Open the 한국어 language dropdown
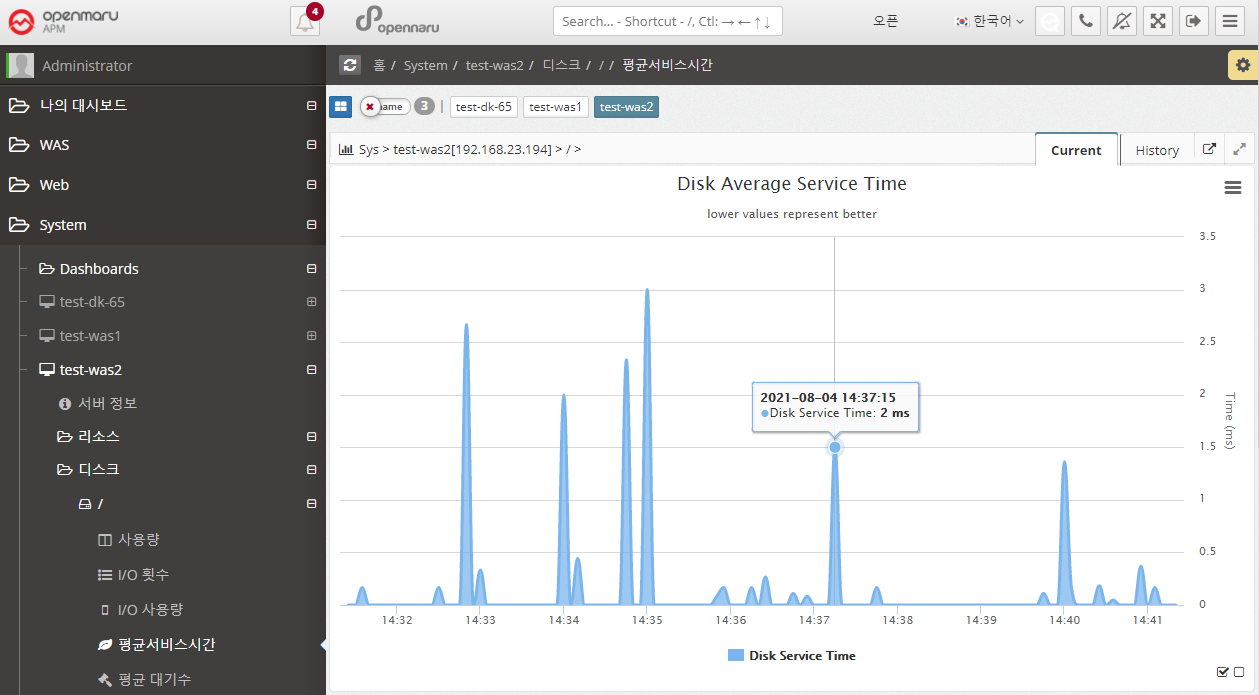Viewport: 1259px width, 695px height. (x=990, y=21)
